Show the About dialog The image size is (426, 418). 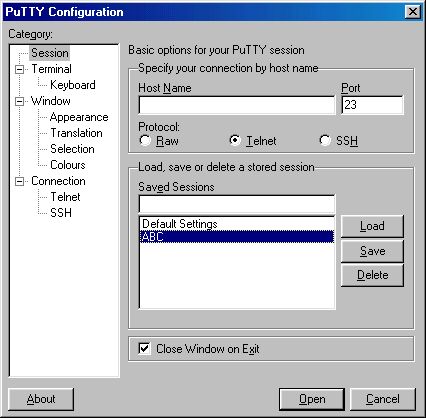pos(41,399)
